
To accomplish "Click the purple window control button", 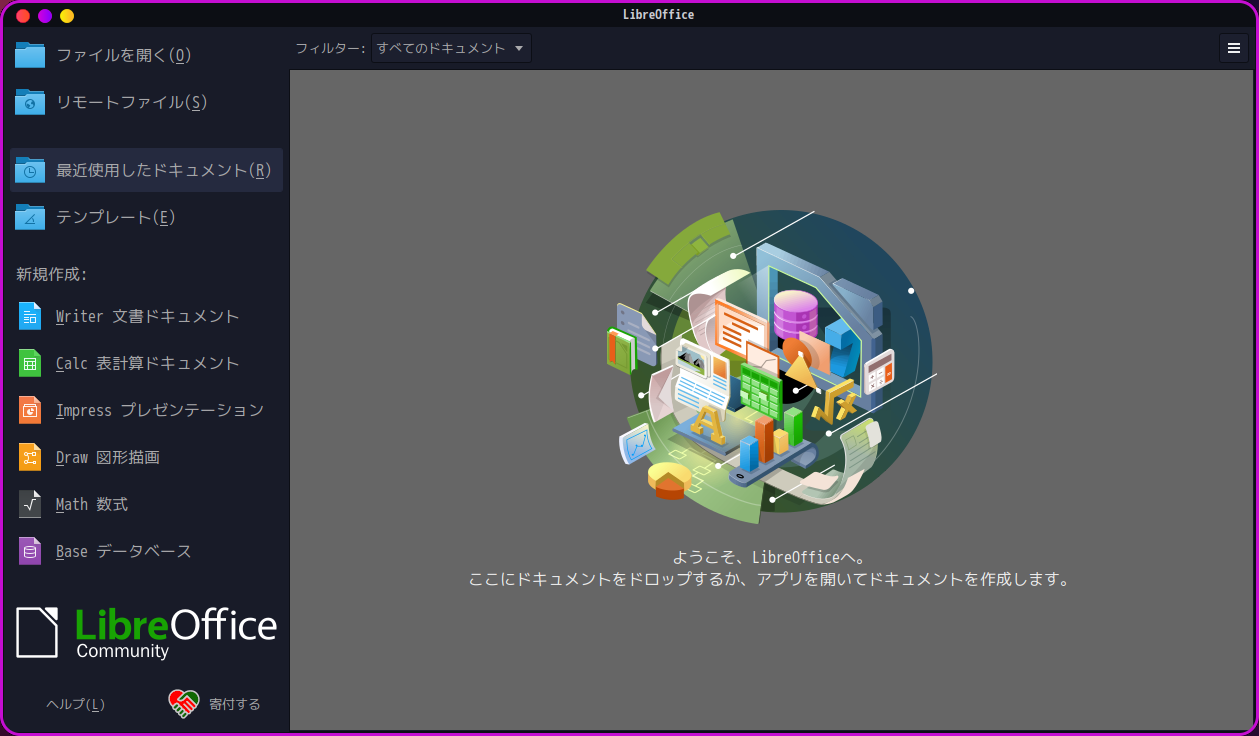I will pos(45,16).
